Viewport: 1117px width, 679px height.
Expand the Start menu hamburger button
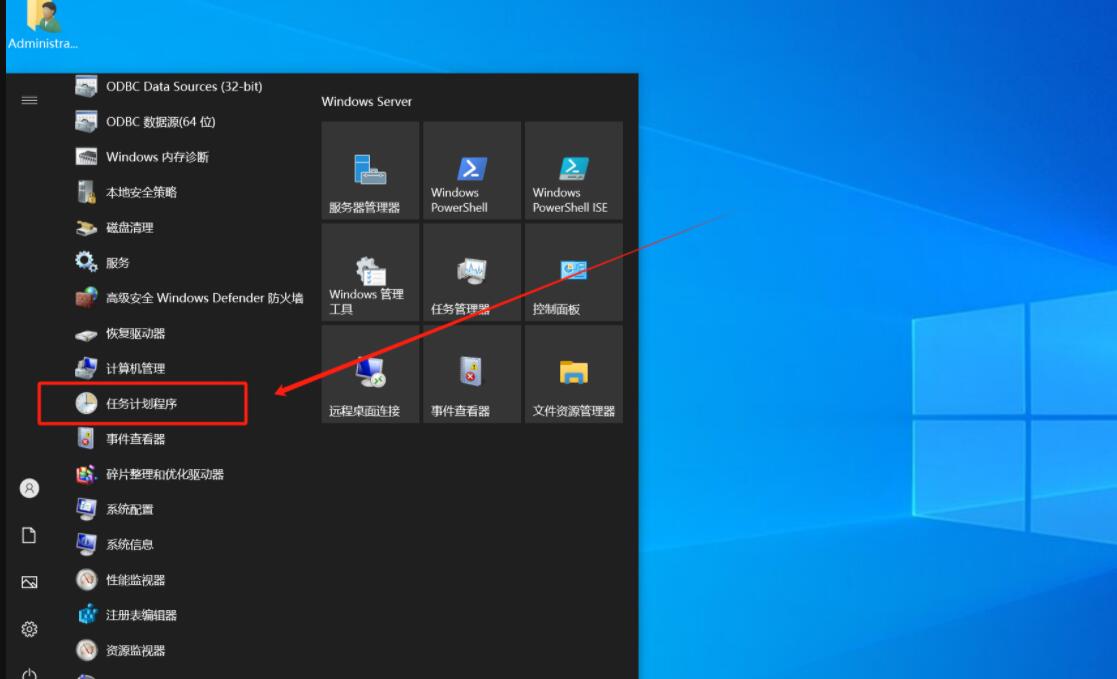pos(29,100)
